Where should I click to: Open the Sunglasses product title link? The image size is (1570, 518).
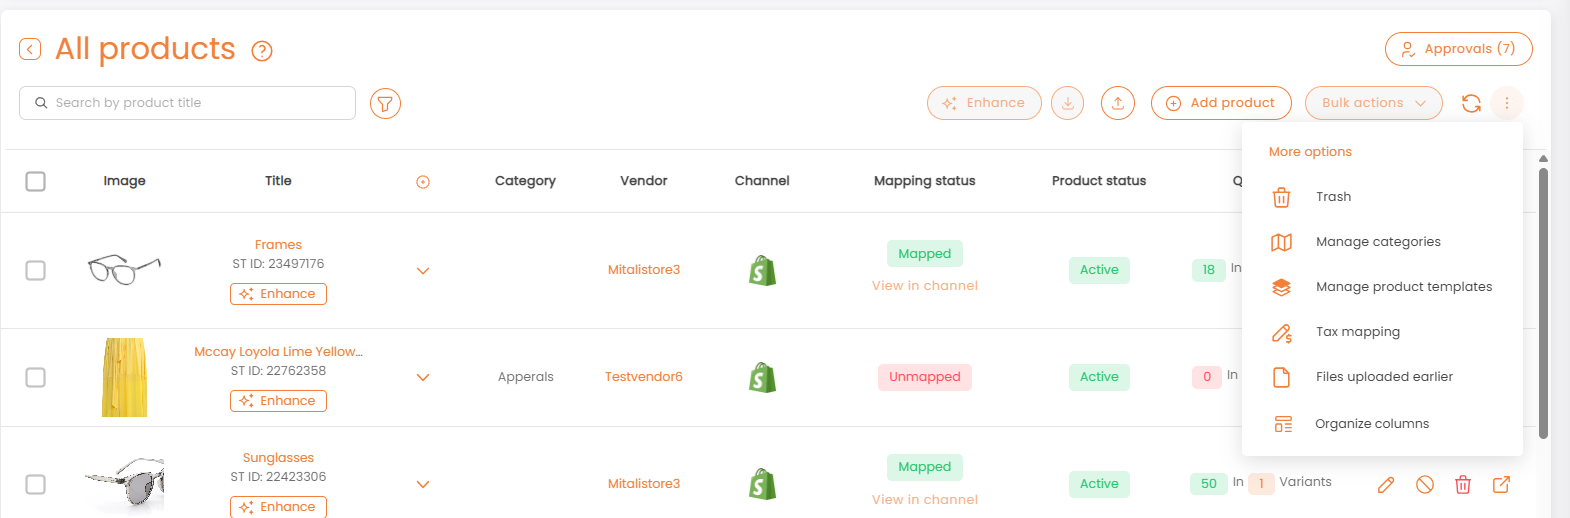pyautogui.click(x=278, y=458)
